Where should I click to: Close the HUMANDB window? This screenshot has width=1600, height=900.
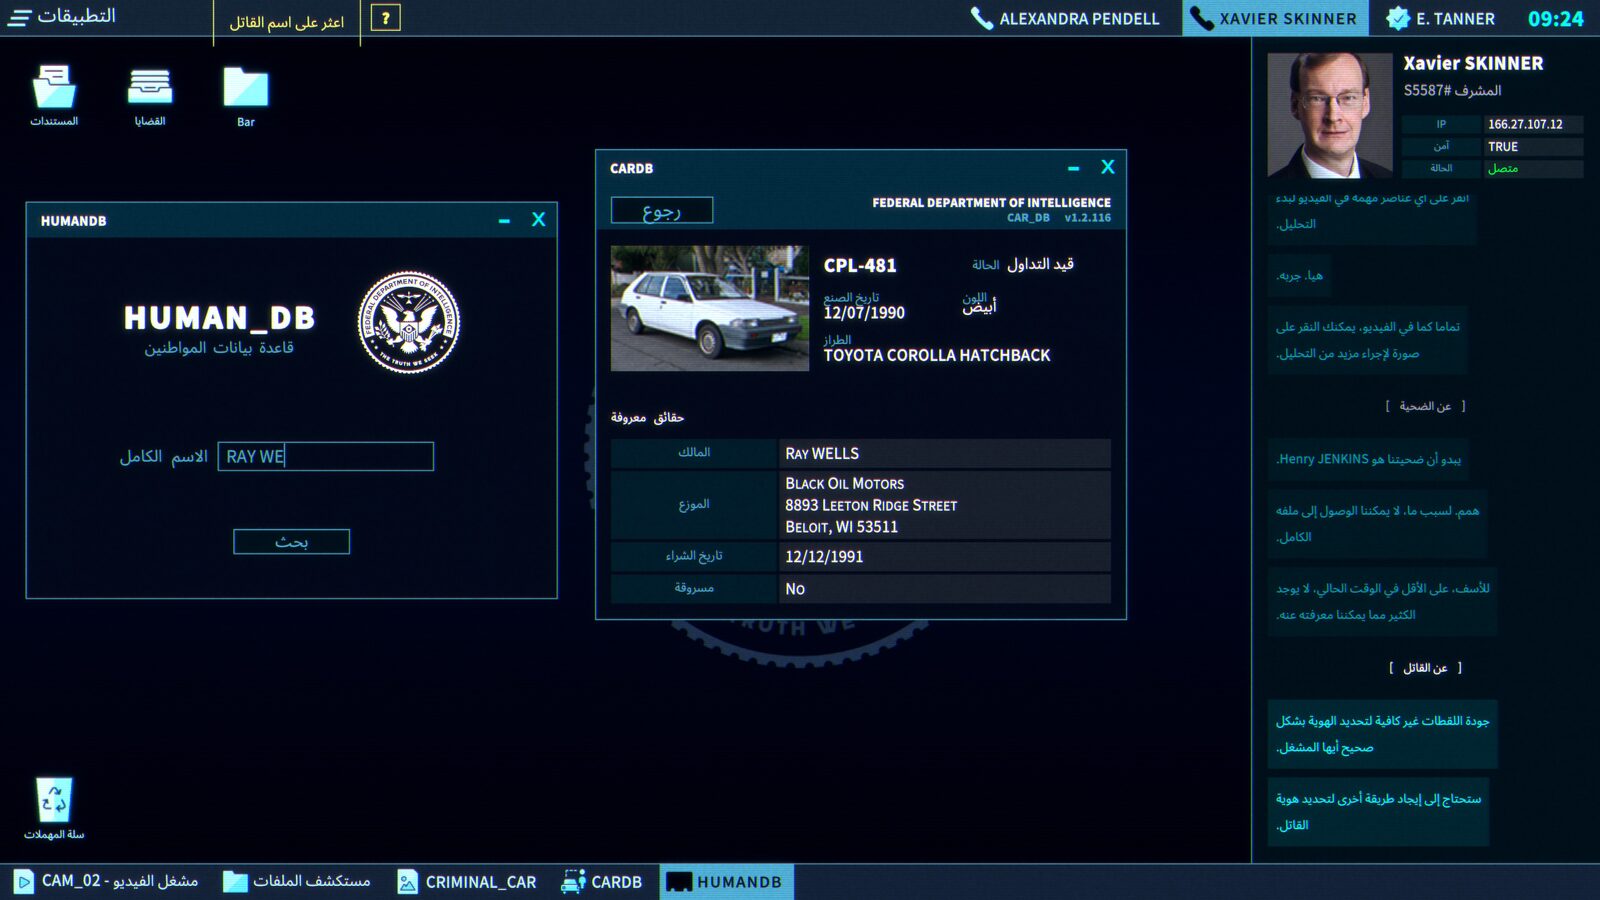[538, 220]
